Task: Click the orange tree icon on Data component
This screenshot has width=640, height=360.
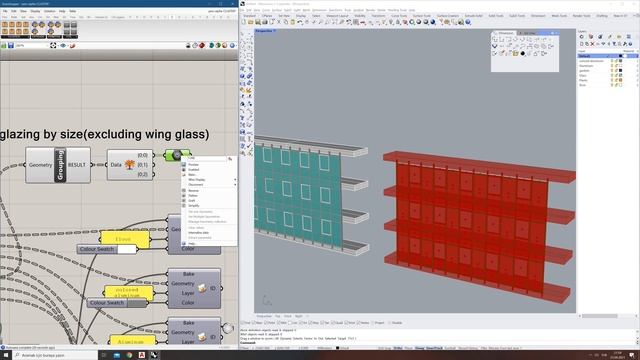Action: click(x=130, y=164)
